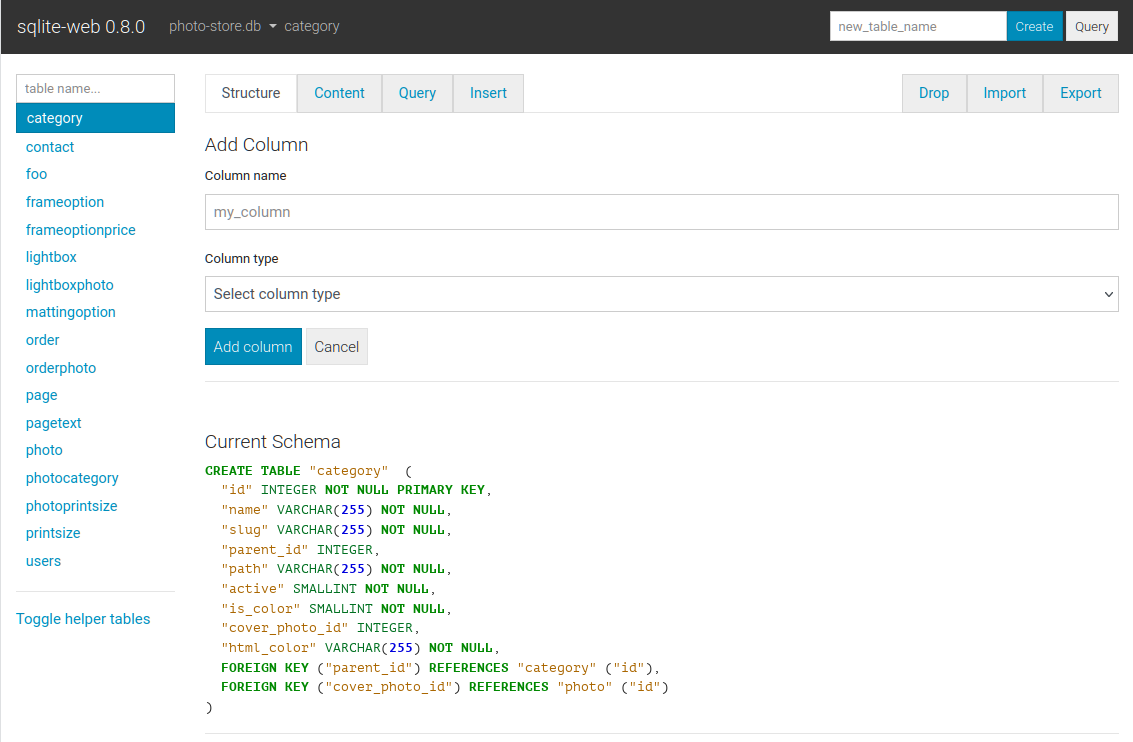Viewport: 1133px width, 742px height.
Task: Click Toggle helper tables link
Action: tap(83, 619)
